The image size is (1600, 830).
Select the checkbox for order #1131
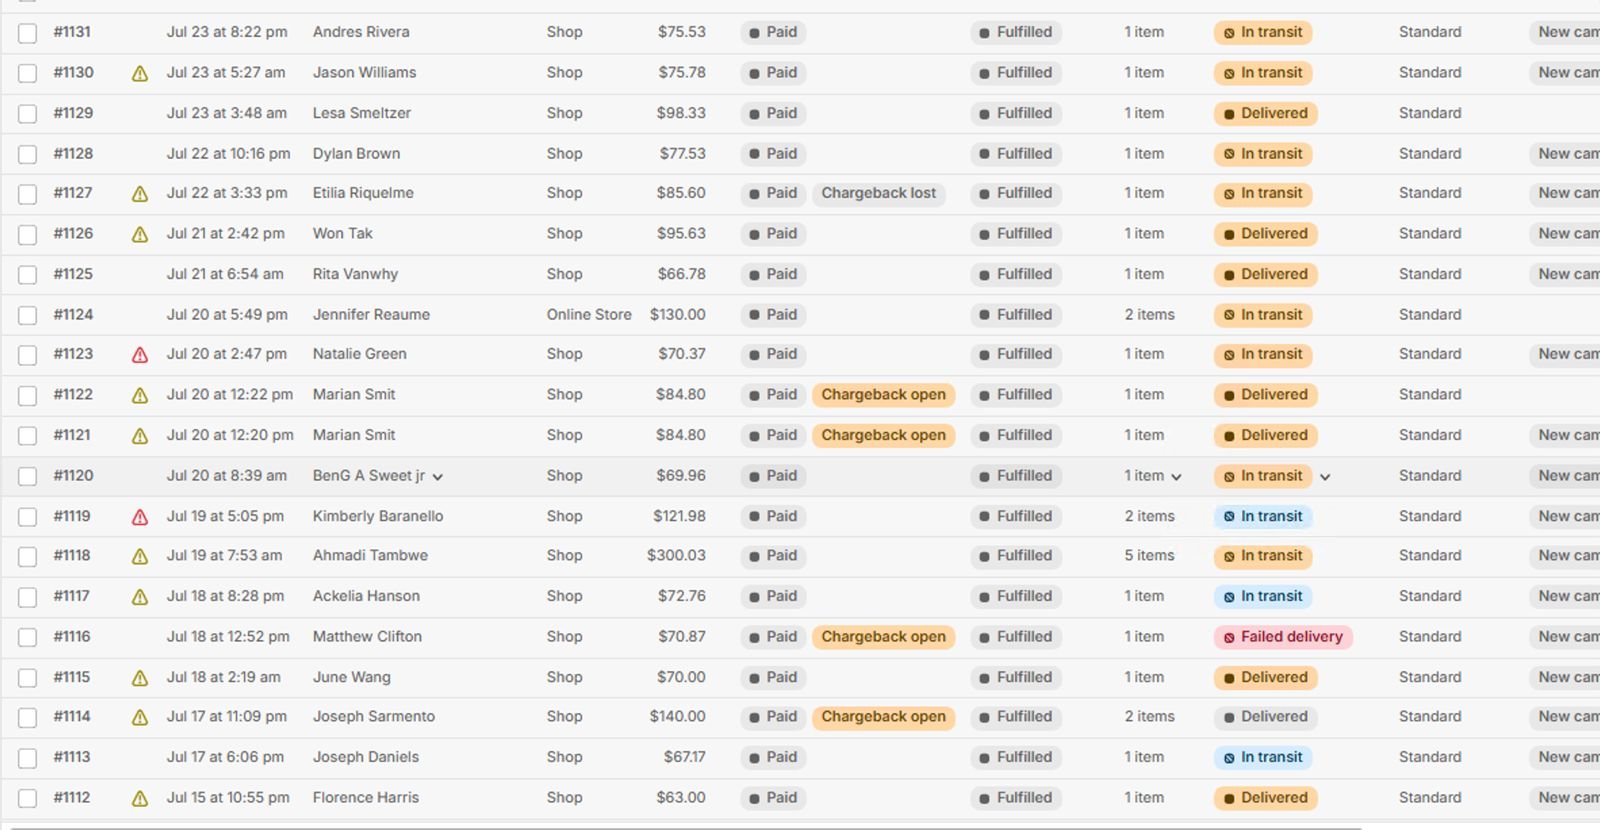pos(28,33)
